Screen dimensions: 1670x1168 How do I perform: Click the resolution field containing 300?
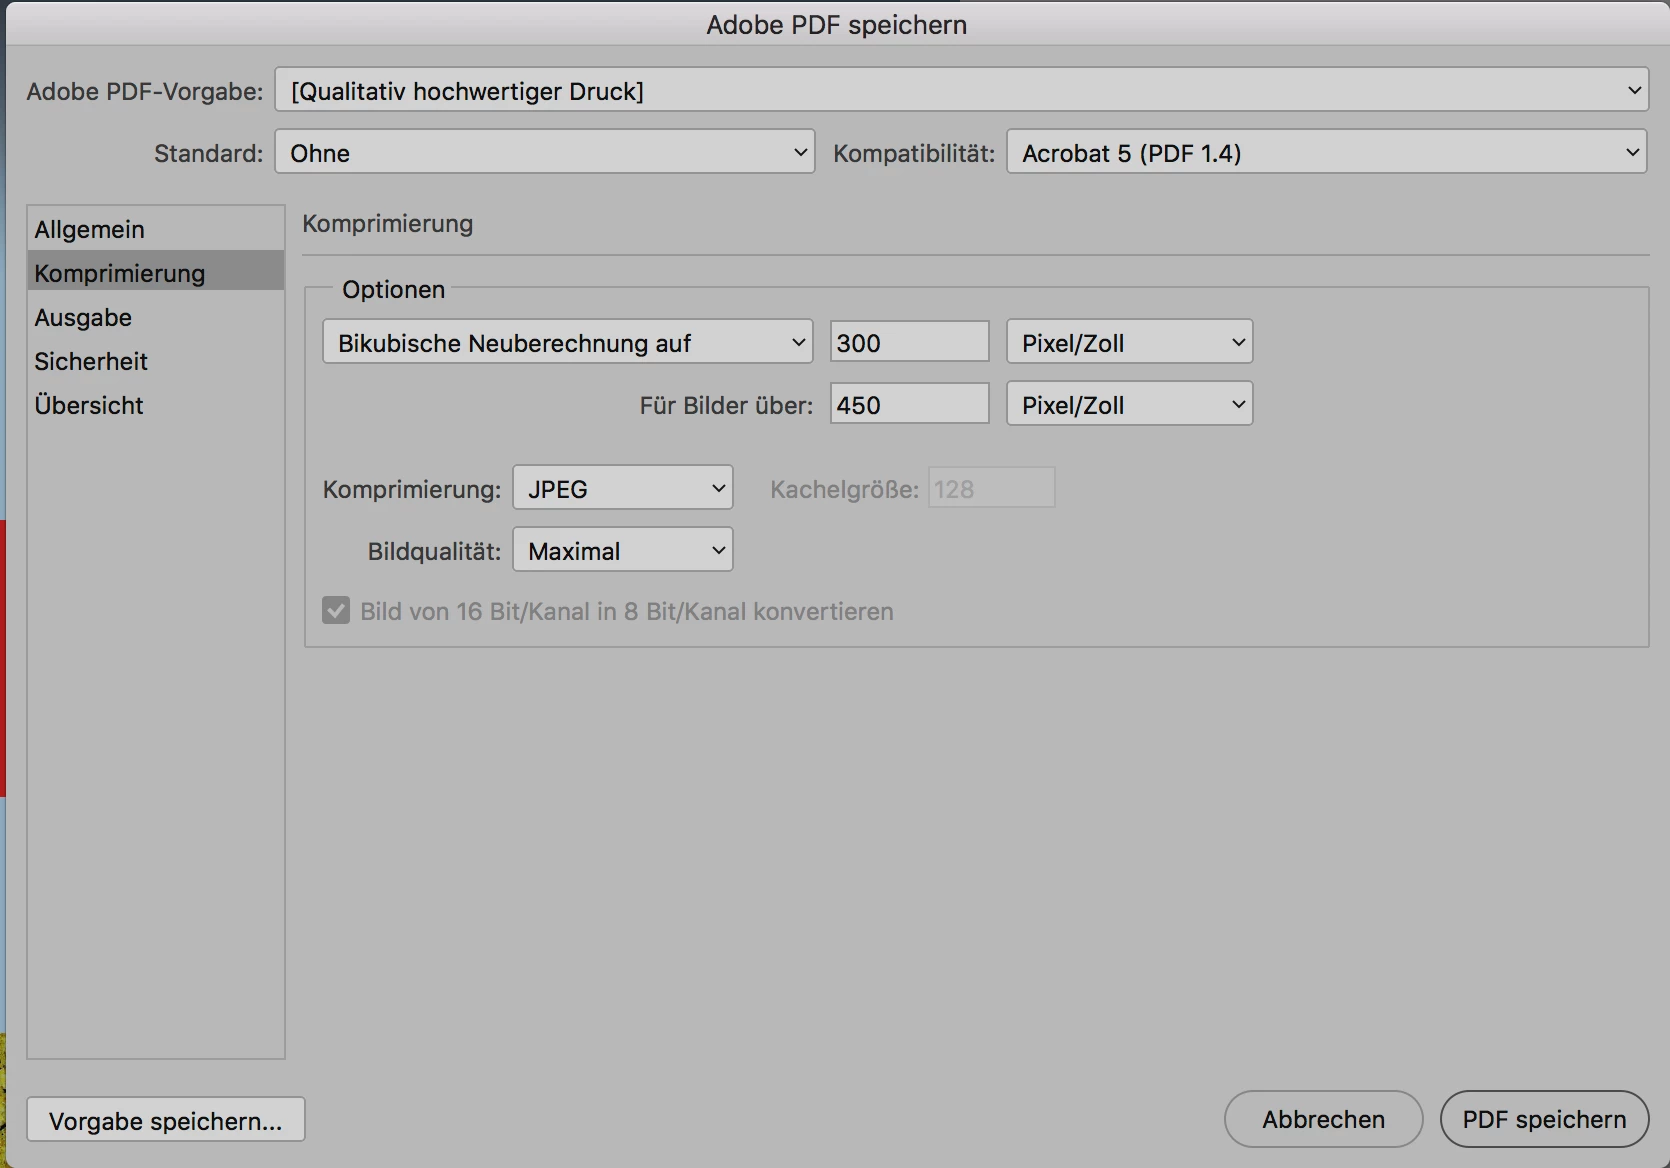(x=909, y=342)
